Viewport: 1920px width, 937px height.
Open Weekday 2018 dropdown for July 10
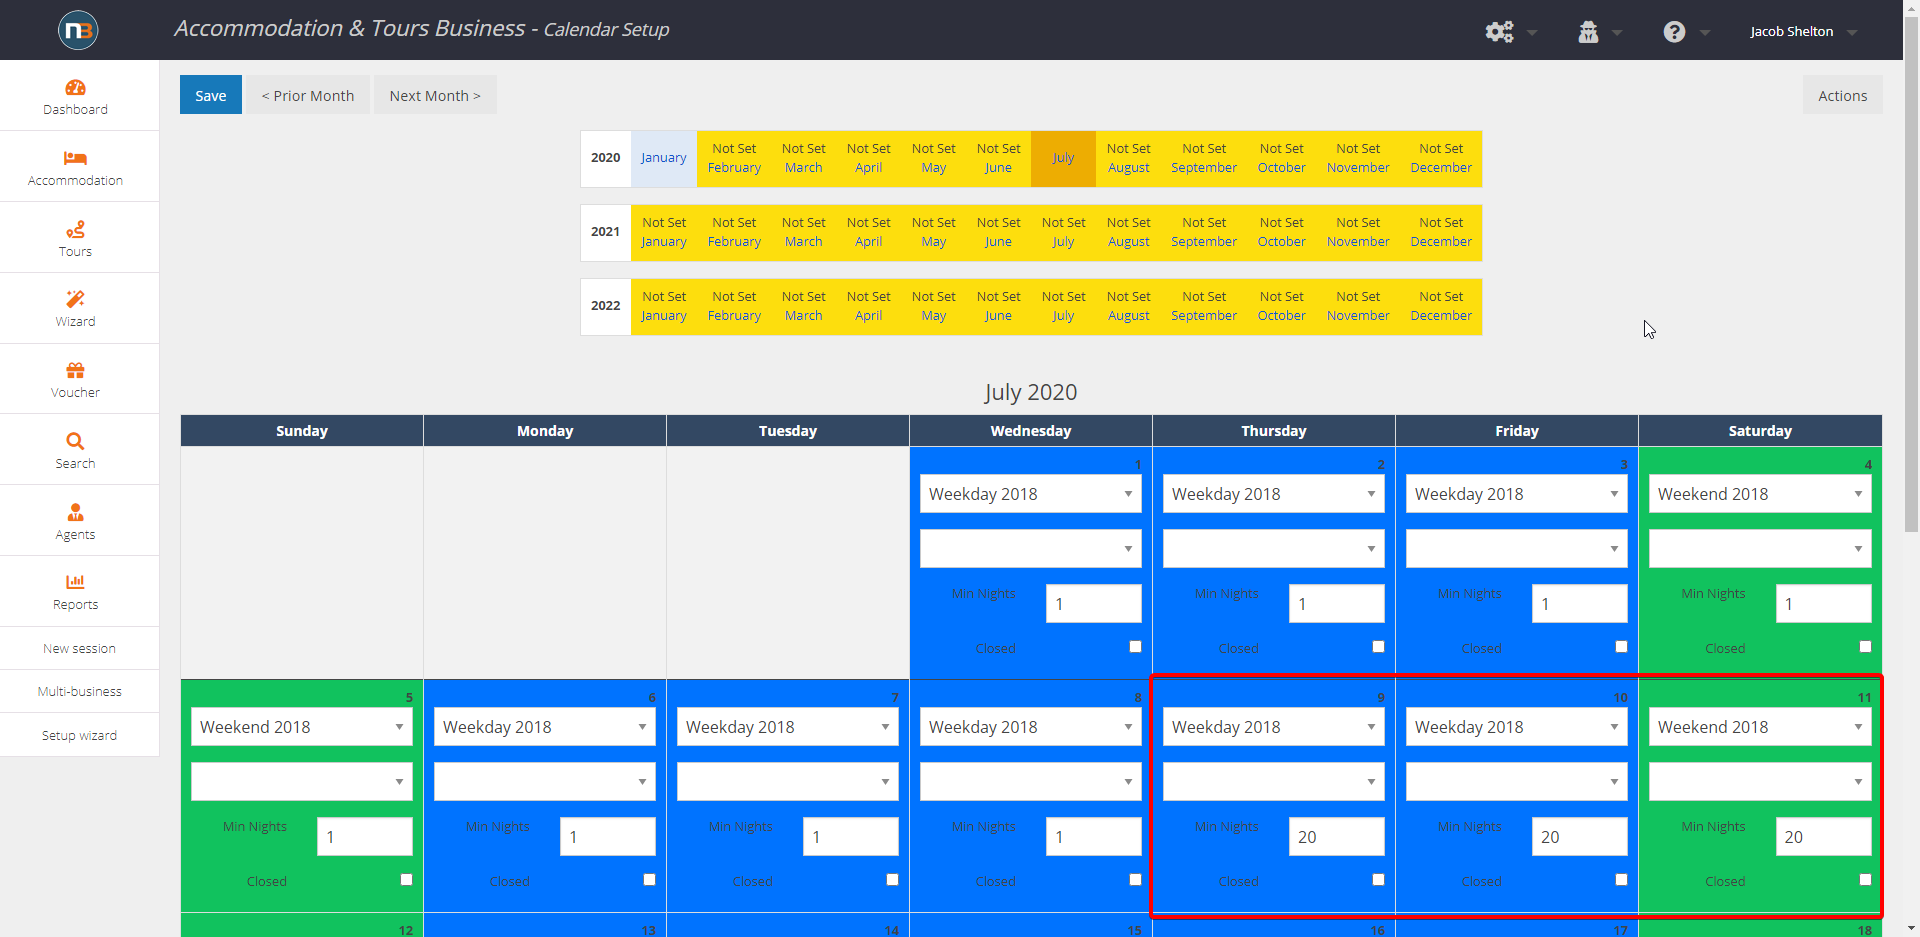pyautogui.click(x=1516, y=727)
